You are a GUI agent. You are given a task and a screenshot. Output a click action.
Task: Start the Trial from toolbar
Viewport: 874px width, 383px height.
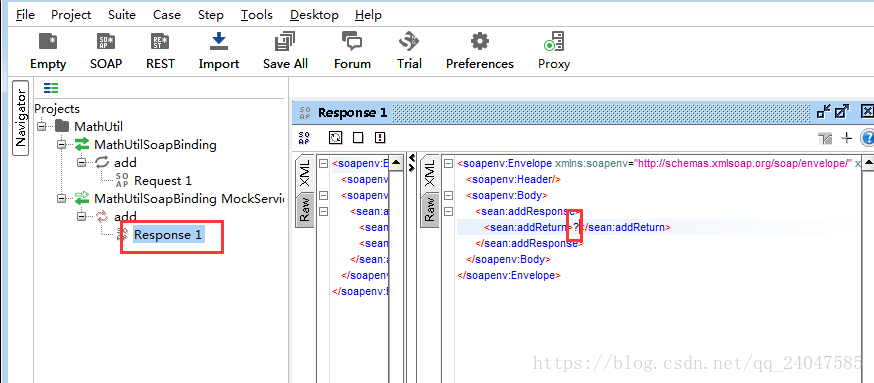point(409,51)
